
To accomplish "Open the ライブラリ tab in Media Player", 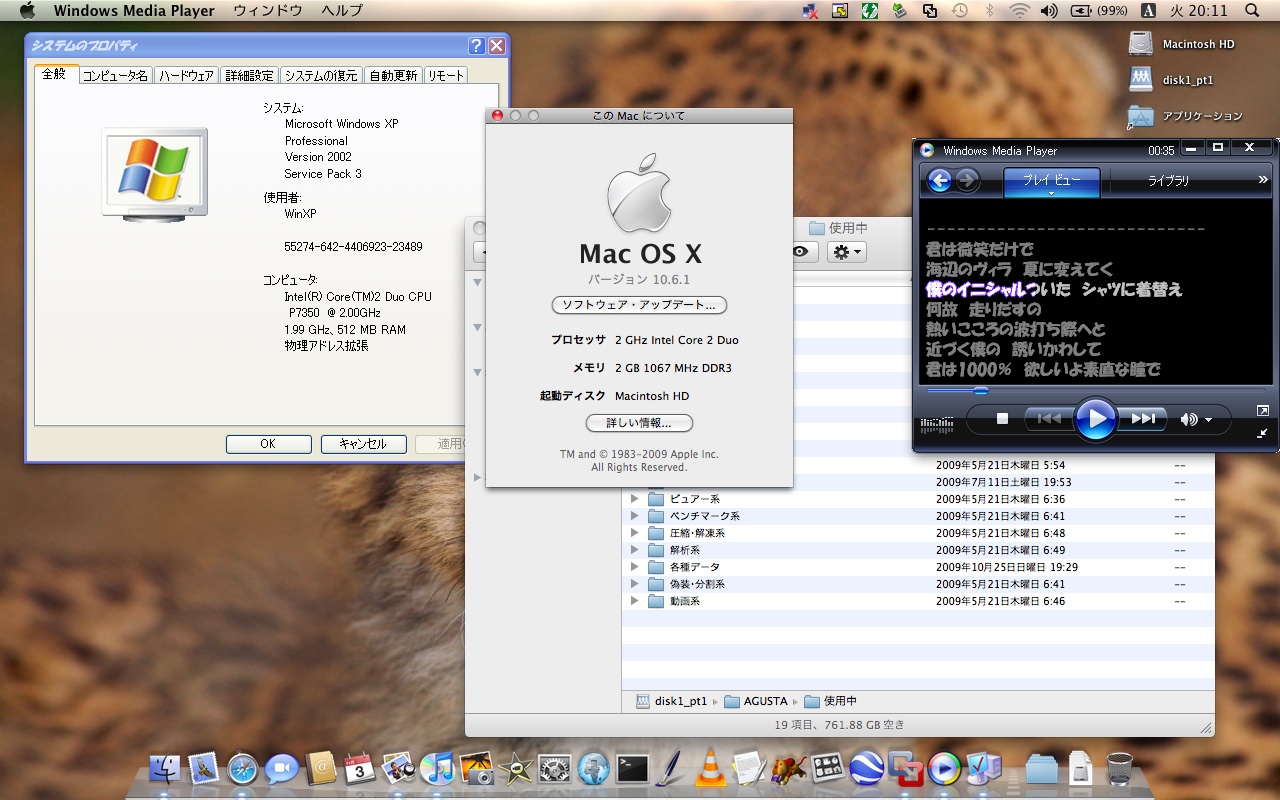I will pos(1168,181).
